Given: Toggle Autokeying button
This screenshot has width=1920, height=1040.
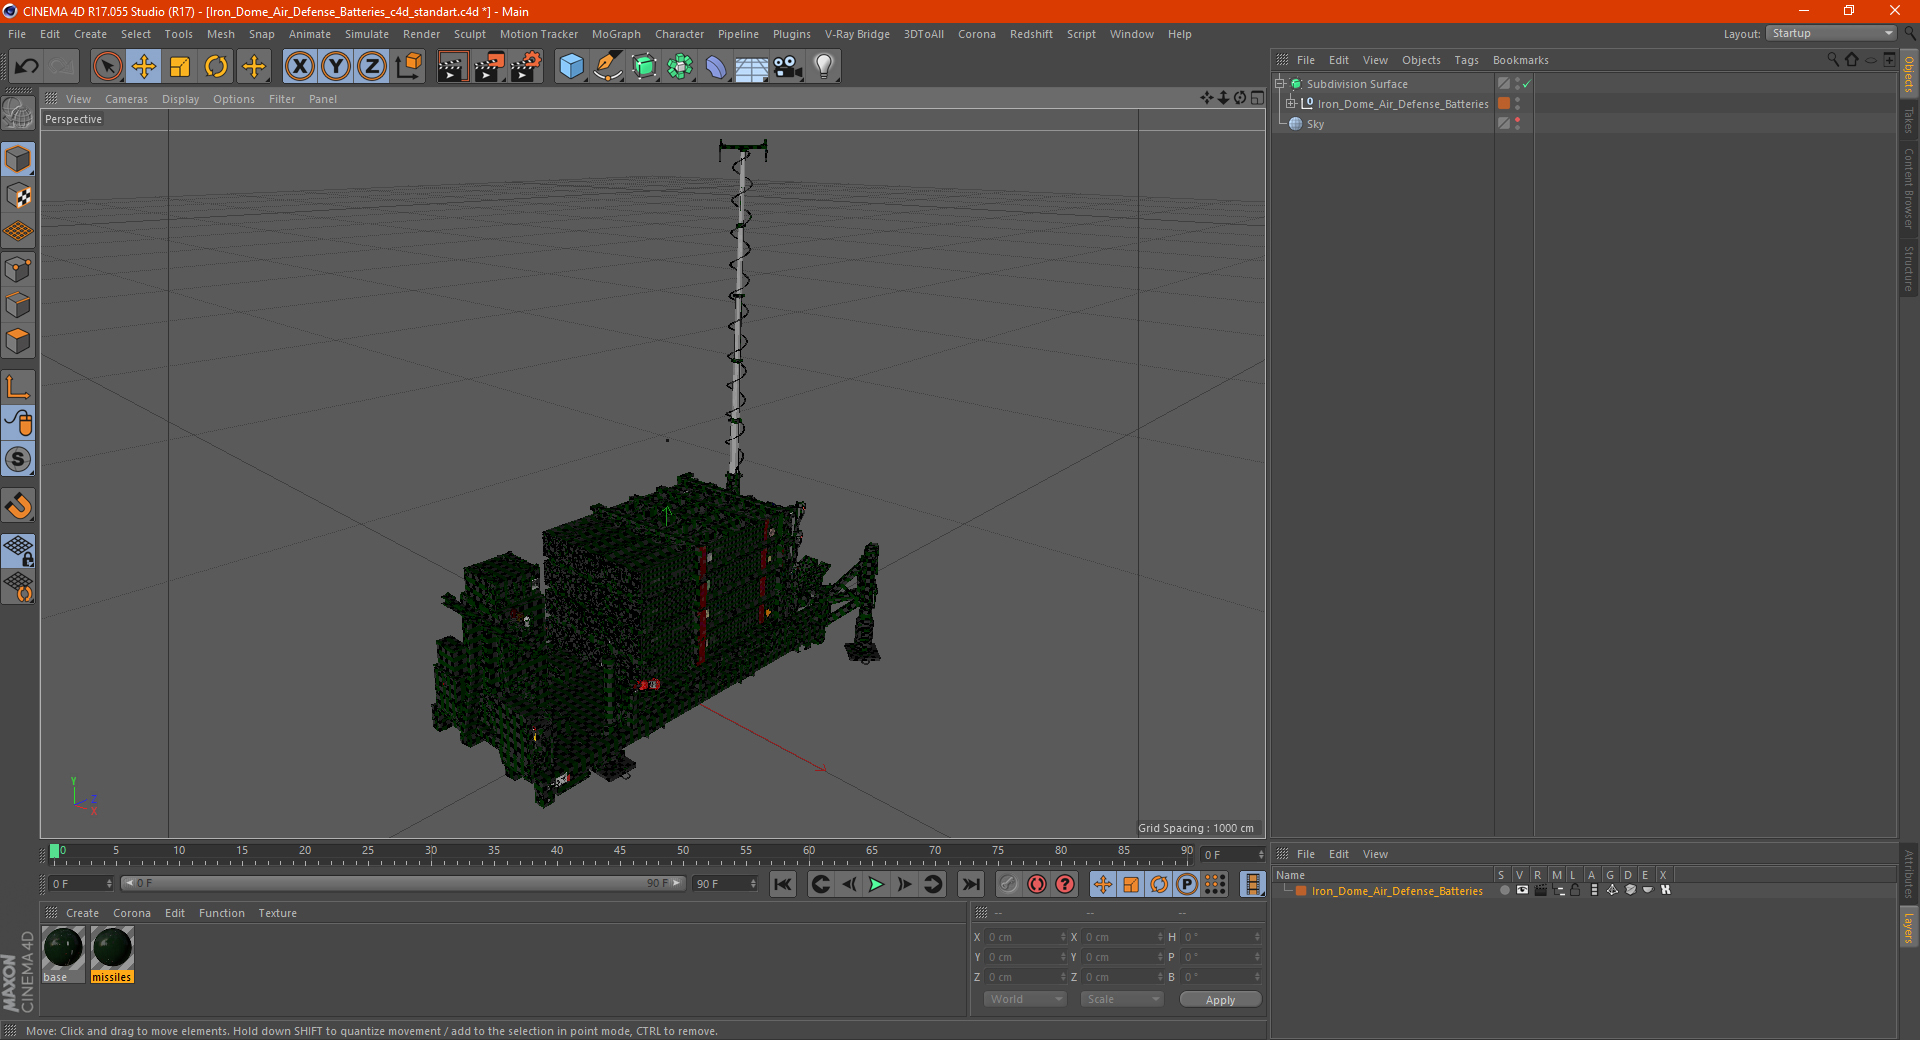Looking at the screenshot, I should point(1037,884).
